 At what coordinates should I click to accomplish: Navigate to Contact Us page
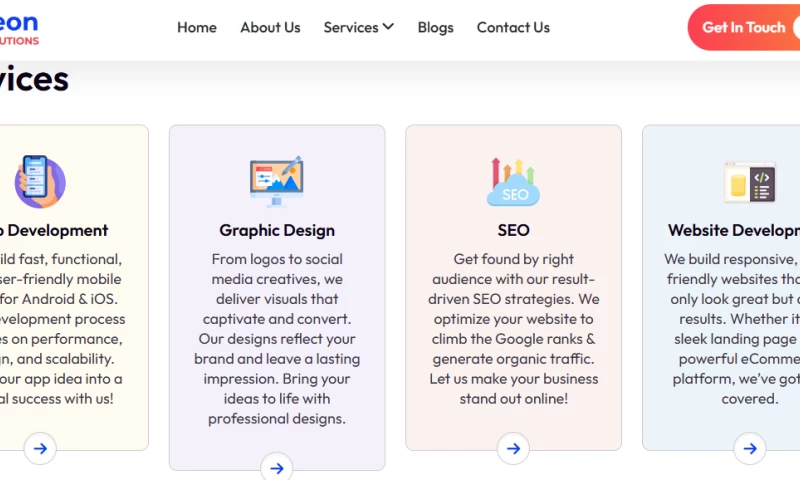[513, 28]
